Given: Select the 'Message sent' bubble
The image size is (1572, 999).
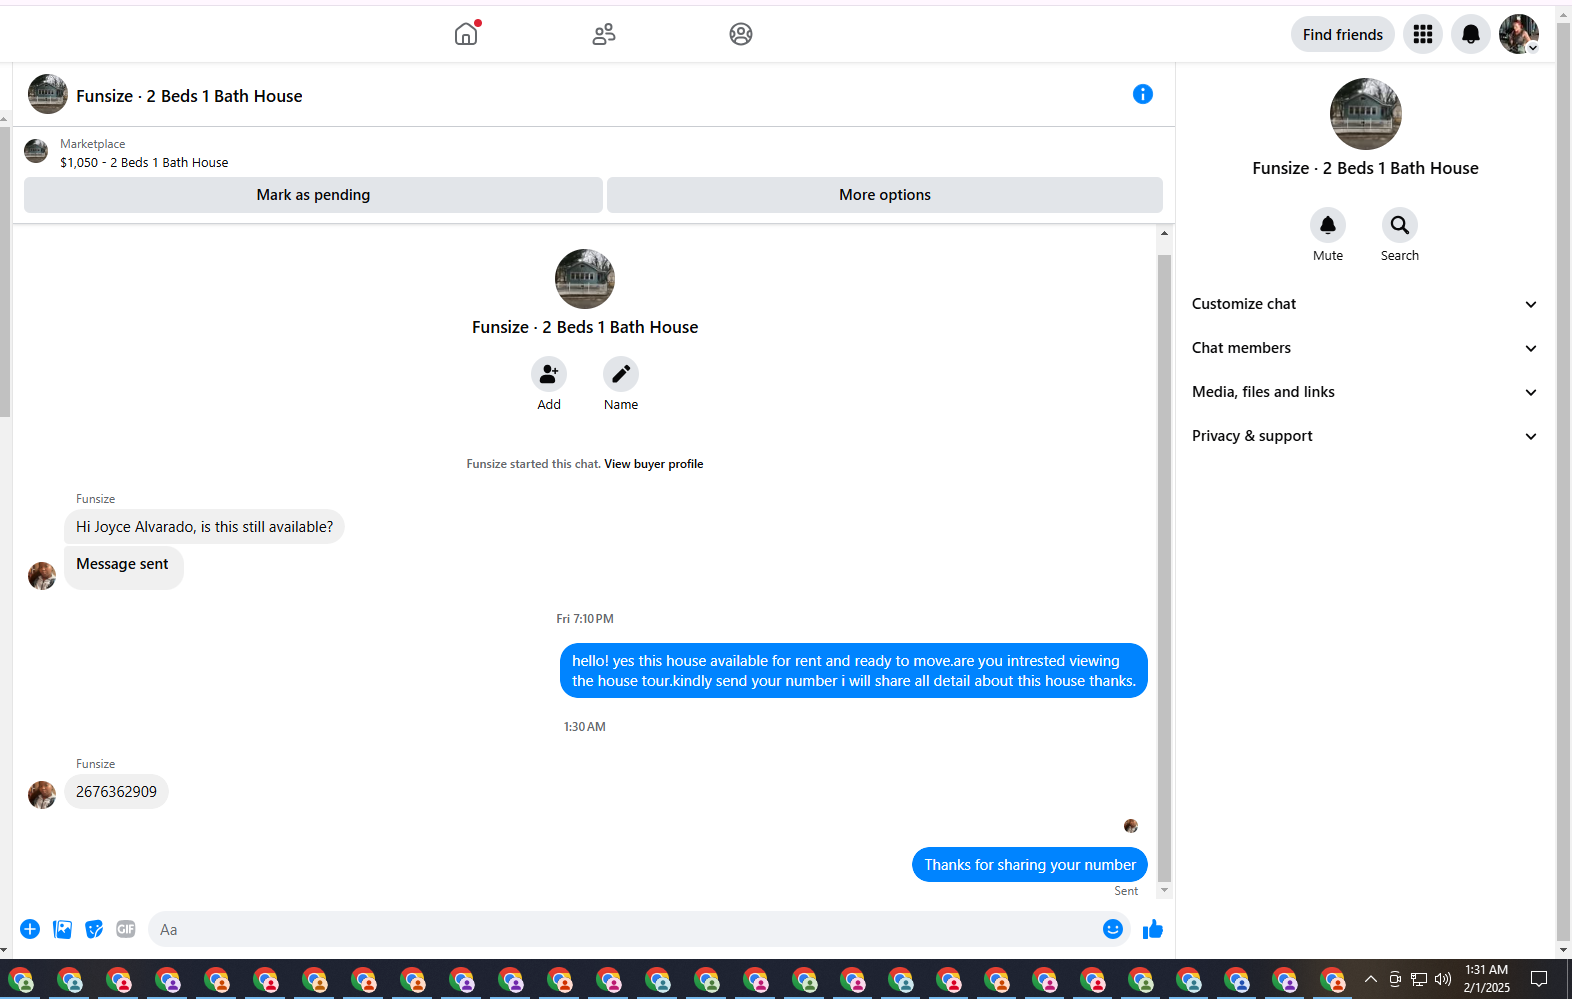Looking at the screenshot, I should tap(124, 568).
